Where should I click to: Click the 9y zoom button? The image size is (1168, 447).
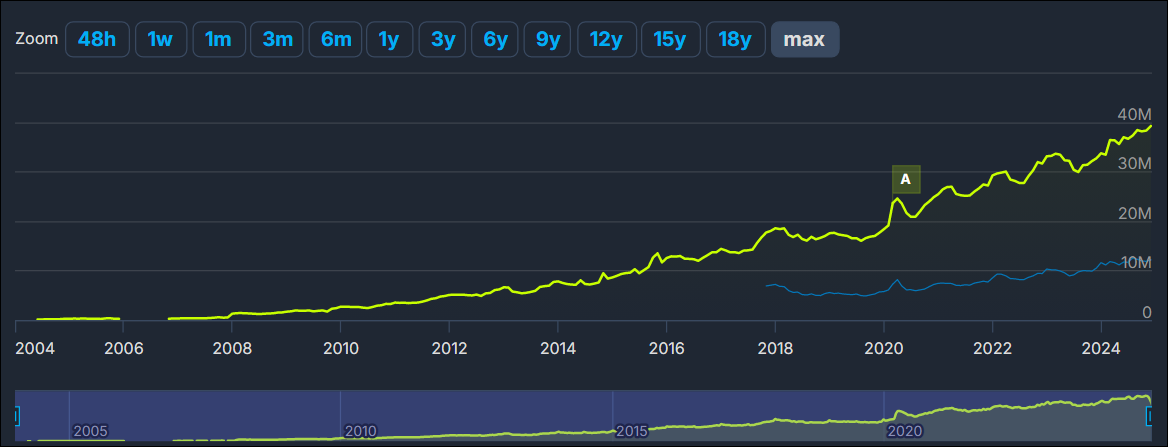pyautogui.click(x=547, y=40)
